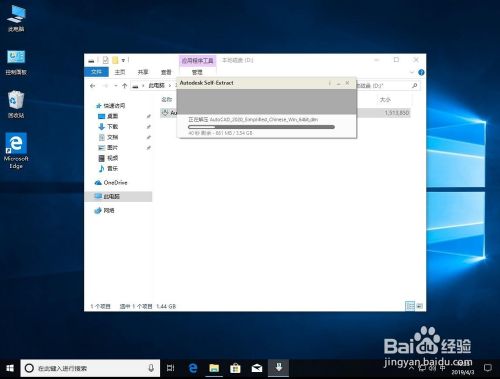Open Recycle Bin desktop icon
500x379 pixels.
point(16,105)
